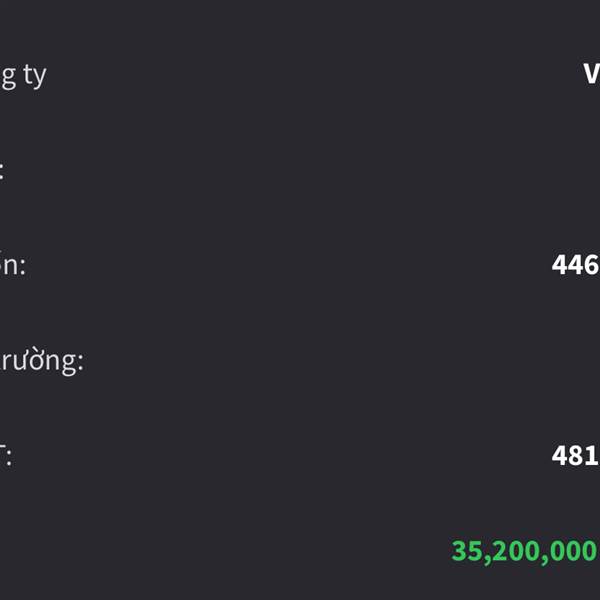Choose the green volume number 35,200,000

coord(525,552)
